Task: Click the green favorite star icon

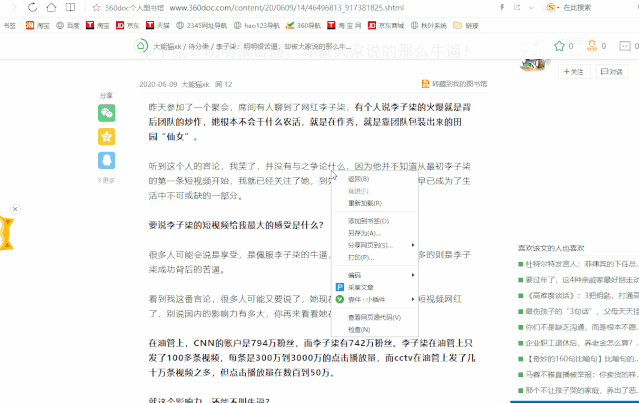Action: [559, 46]
